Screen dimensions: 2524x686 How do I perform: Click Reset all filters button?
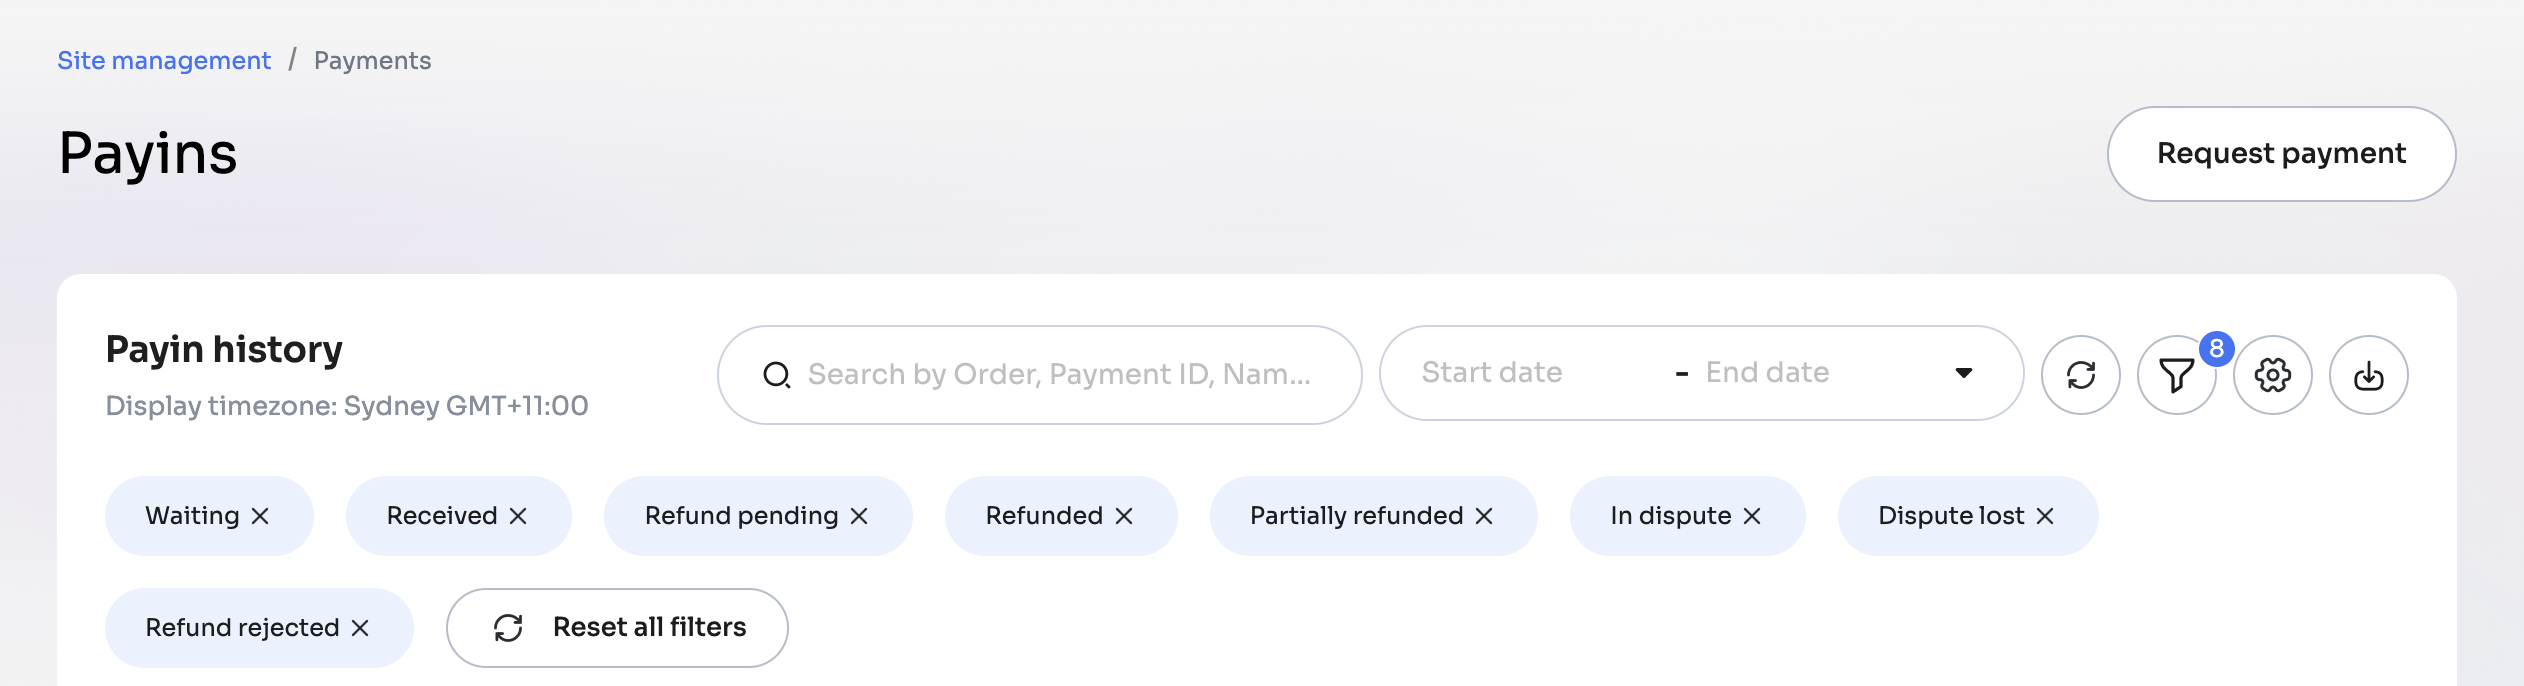[617, 628]
